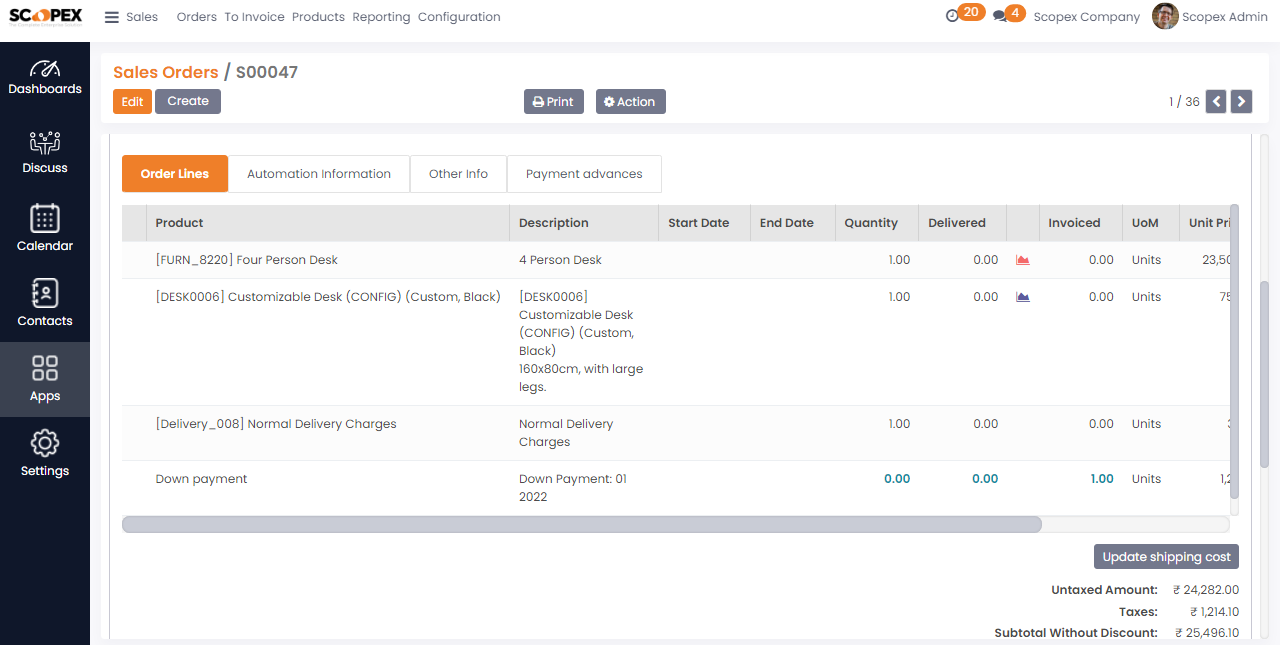Open the Configuration menu
The image size is (1280, 645).
[459, 17]
